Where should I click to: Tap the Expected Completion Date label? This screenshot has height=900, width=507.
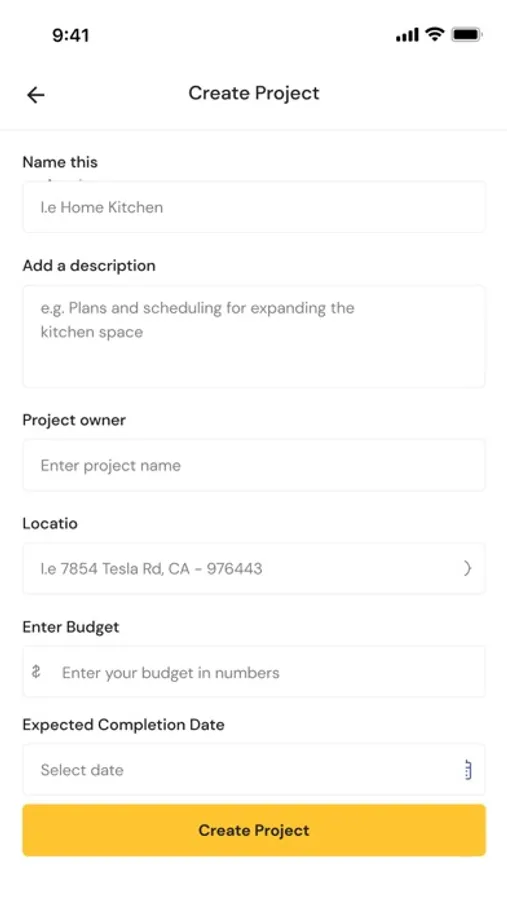(x=123, y=724)
